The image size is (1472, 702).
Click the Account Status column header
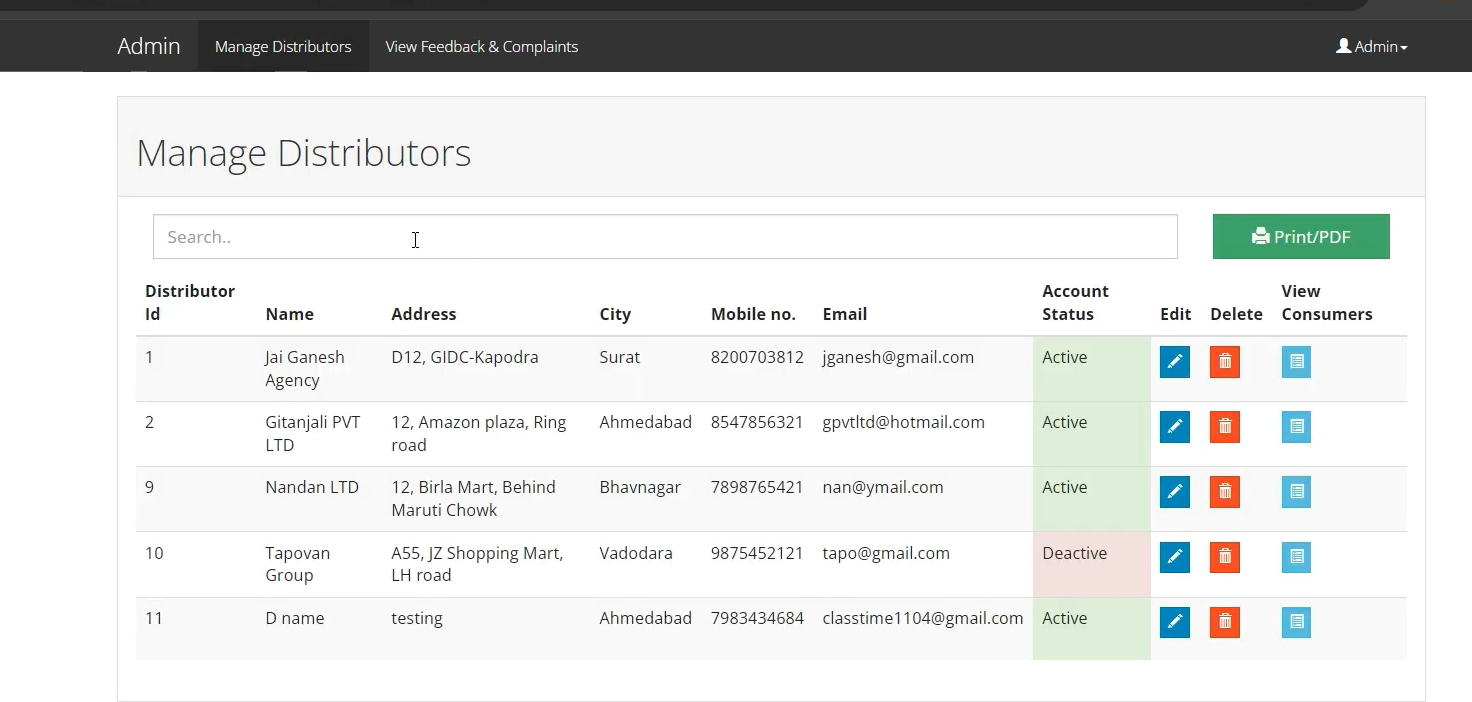click(1075, 302)
